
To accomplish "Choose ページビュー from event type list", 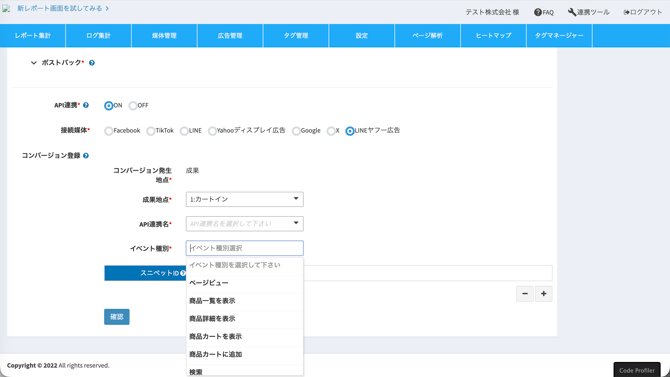I will click(x=244, y=283).
